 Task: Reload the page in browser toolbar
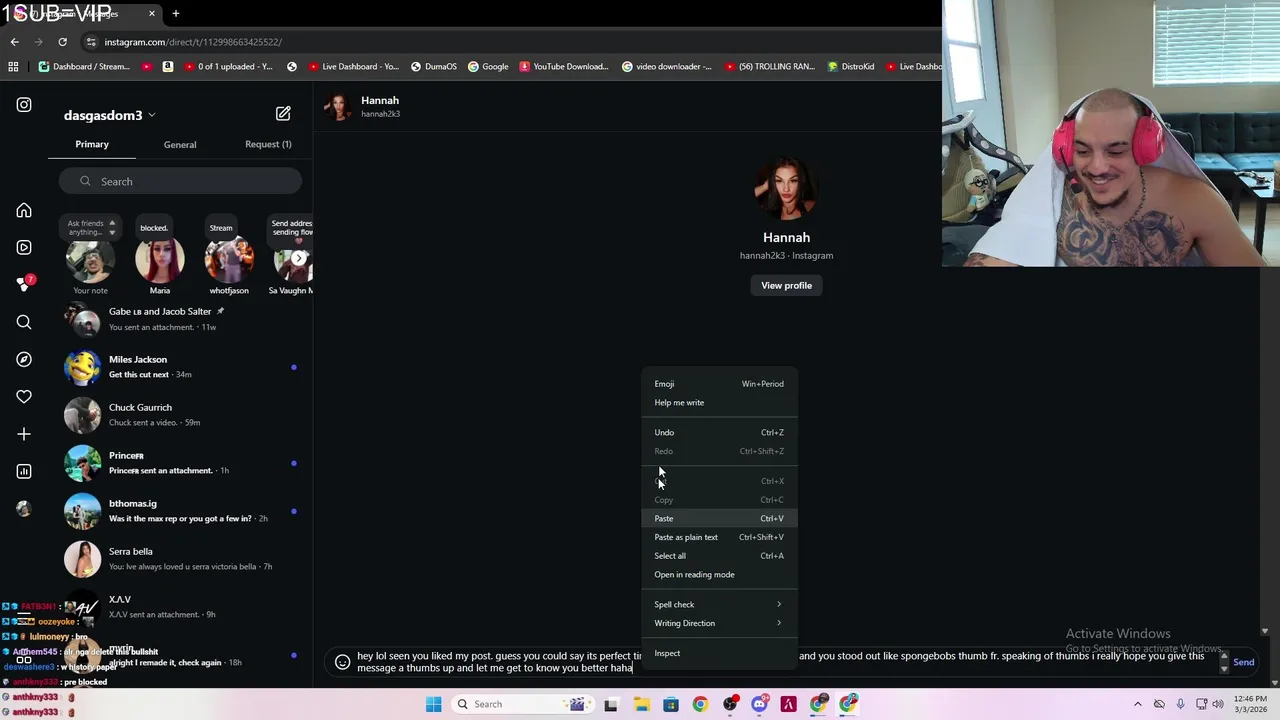click(x=62, y=42)
